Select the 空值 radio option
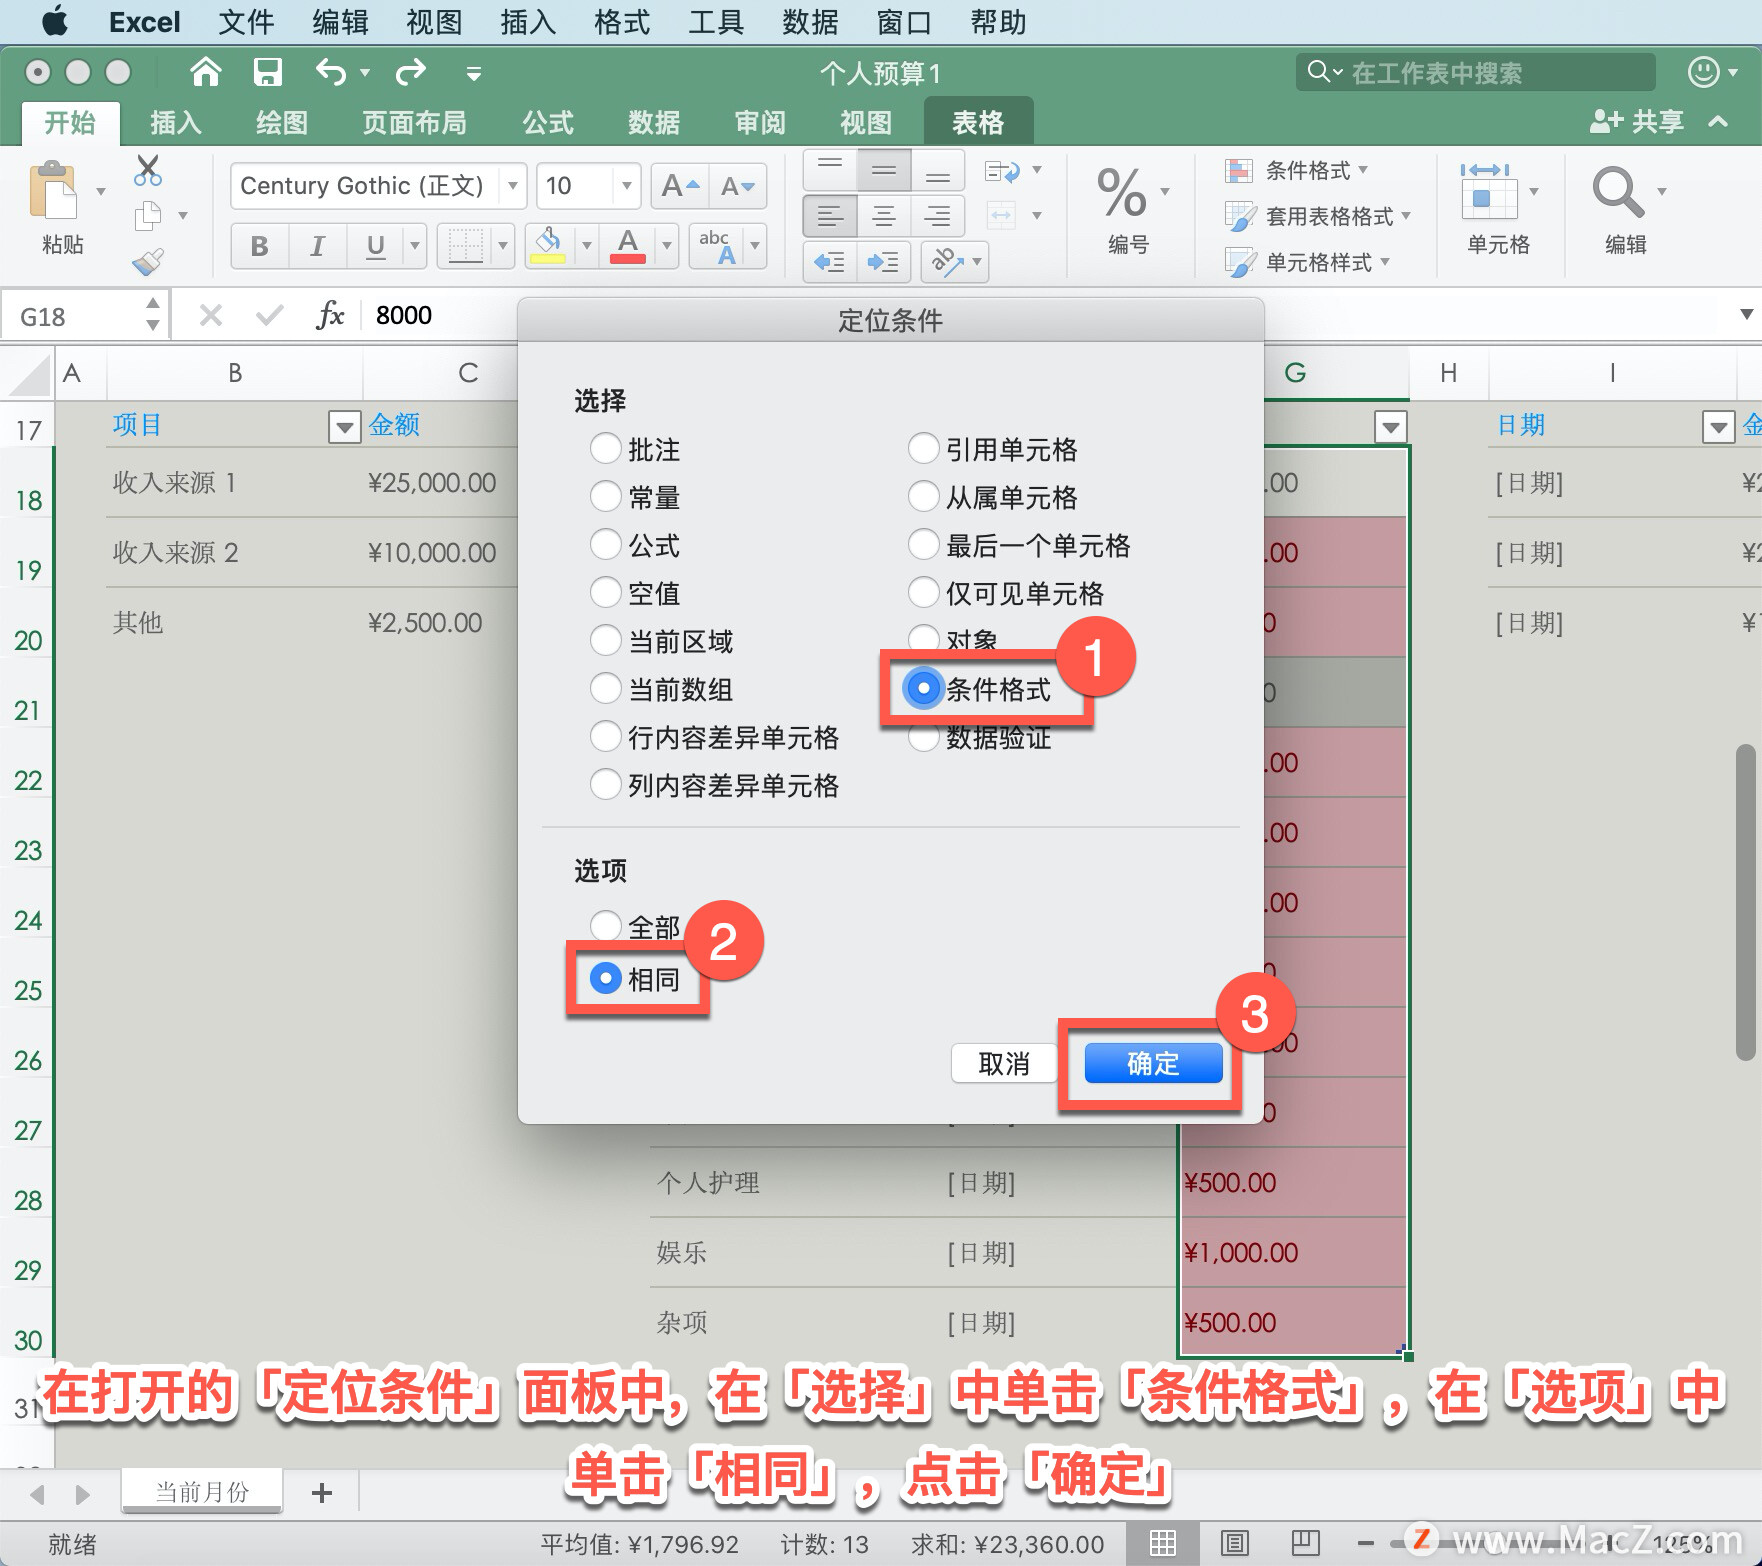The width and height of the screenshot is (1762, 1566). [606, 592]
